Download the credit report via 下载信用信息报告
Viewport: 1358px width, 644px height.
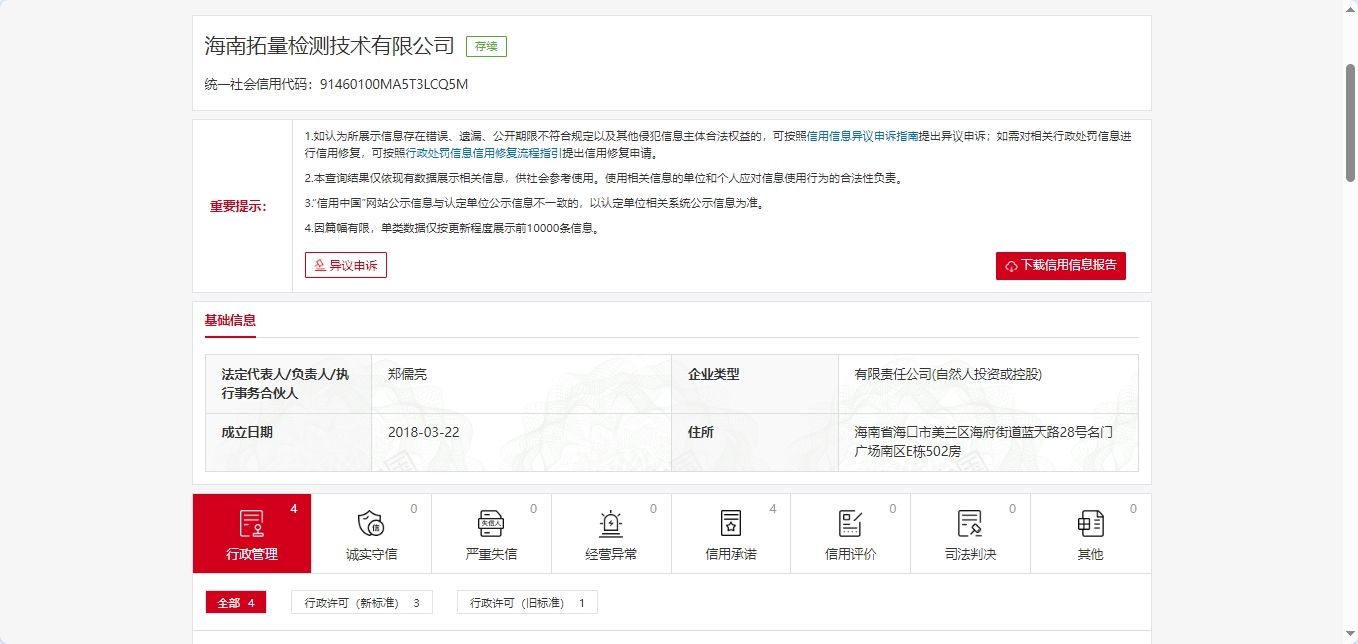tap(1060, 266)
